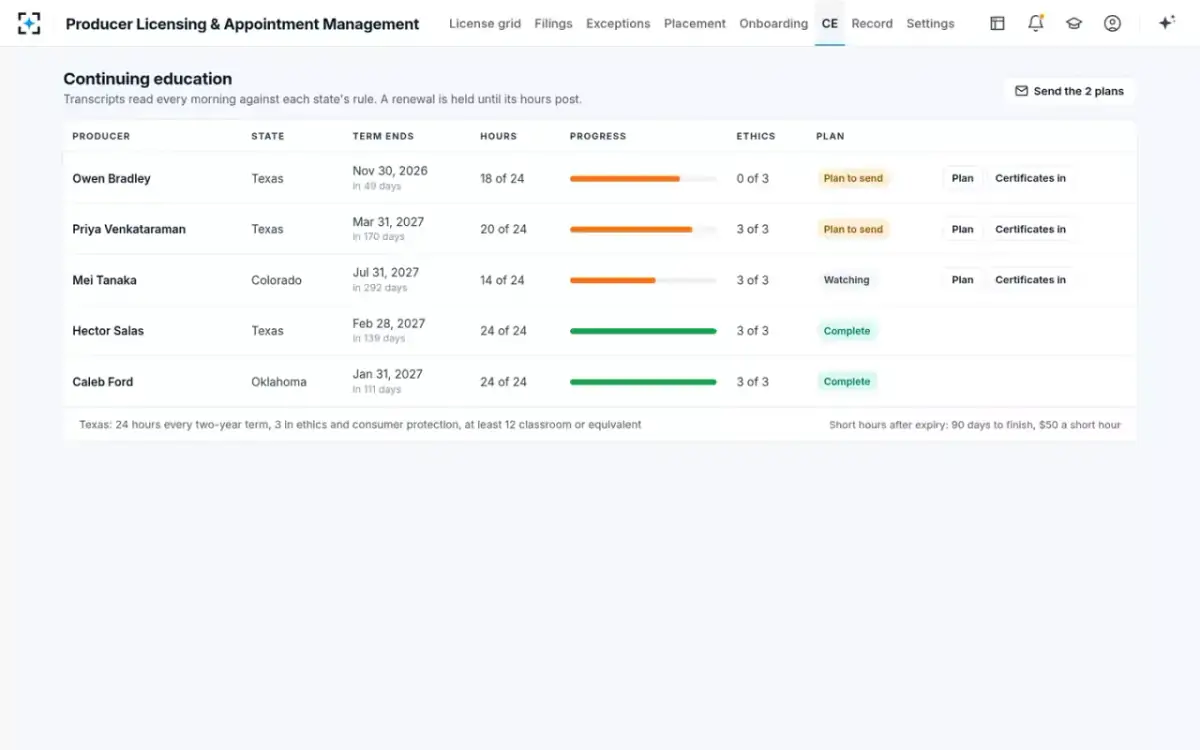This screenshot has width=1200, height=750.
Task: Click Mei Tanaka's Watching badge
Action: (846, 280)
